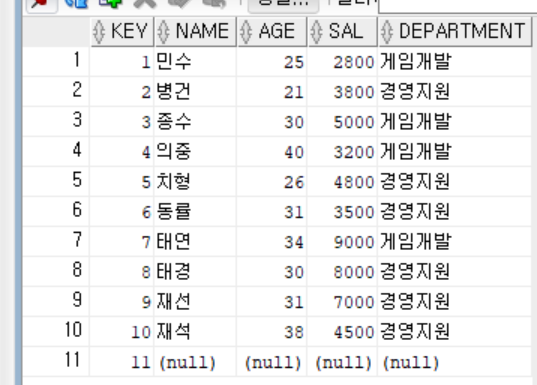Click row header number 11
Viewport: 537px width, 385px height.
(56, 361)
